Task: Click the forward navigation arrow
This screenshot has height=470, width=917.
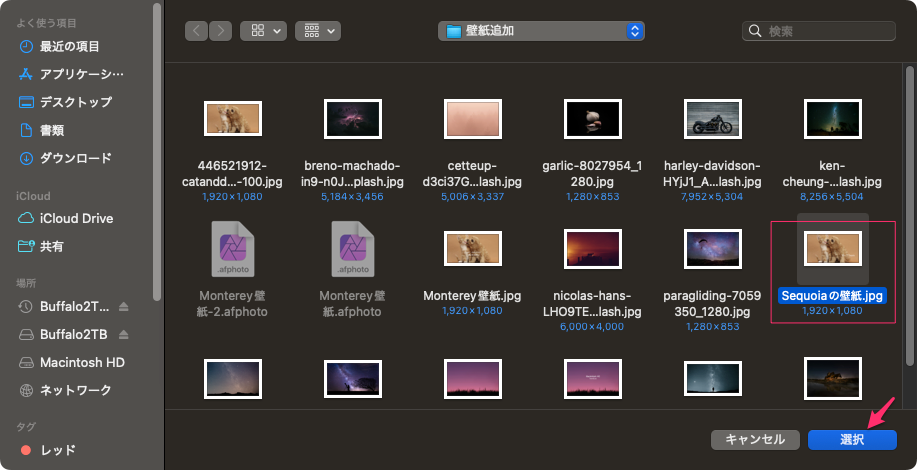Action: [221, 31]
